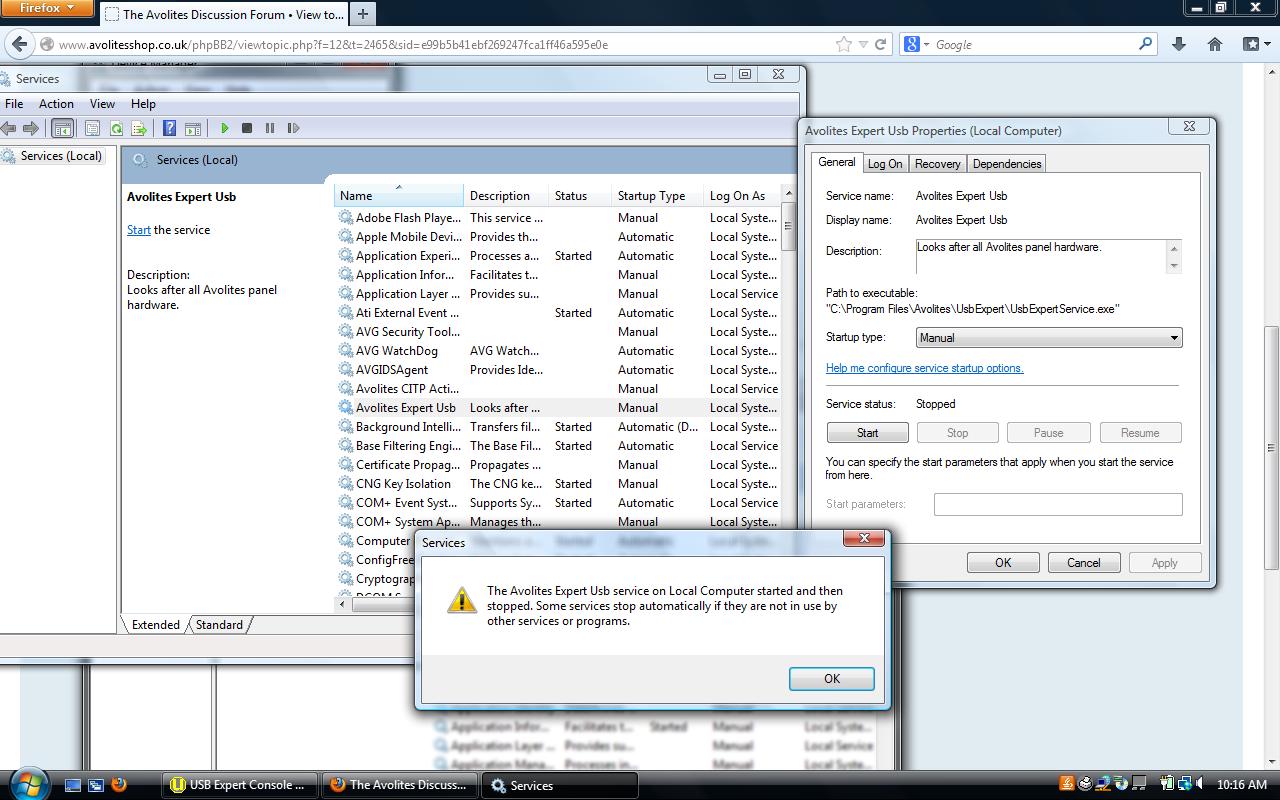Toggle Show/Hide Console Tree toolbar icon

click(62, 128)
